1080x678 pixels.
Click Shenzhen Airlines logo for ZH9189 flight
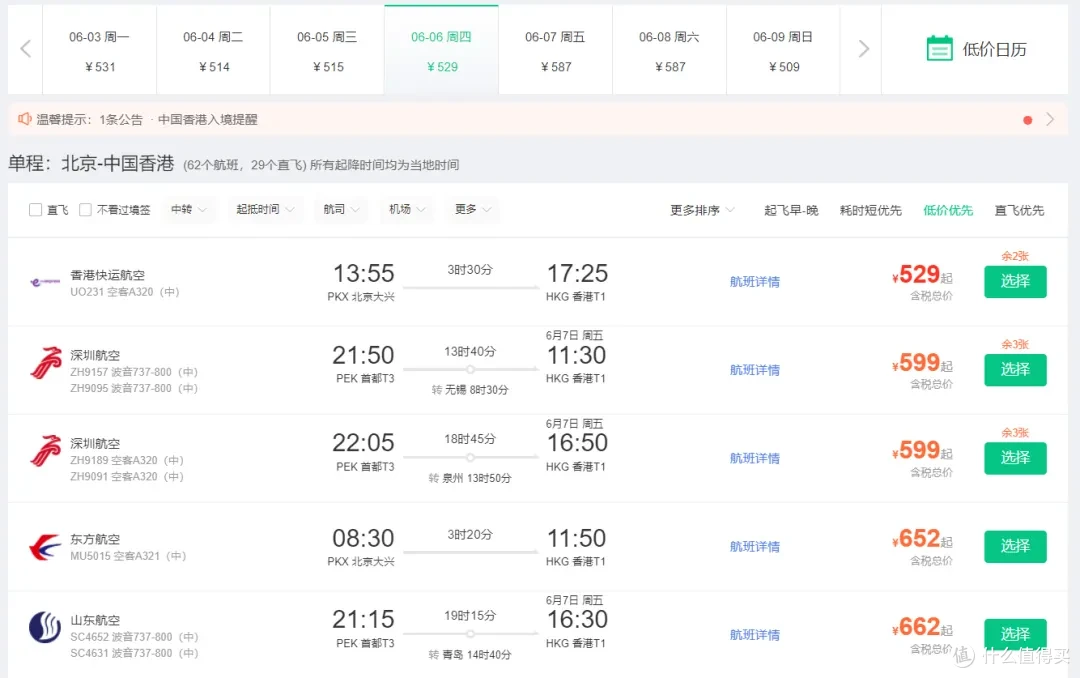(x=45, y=451)
